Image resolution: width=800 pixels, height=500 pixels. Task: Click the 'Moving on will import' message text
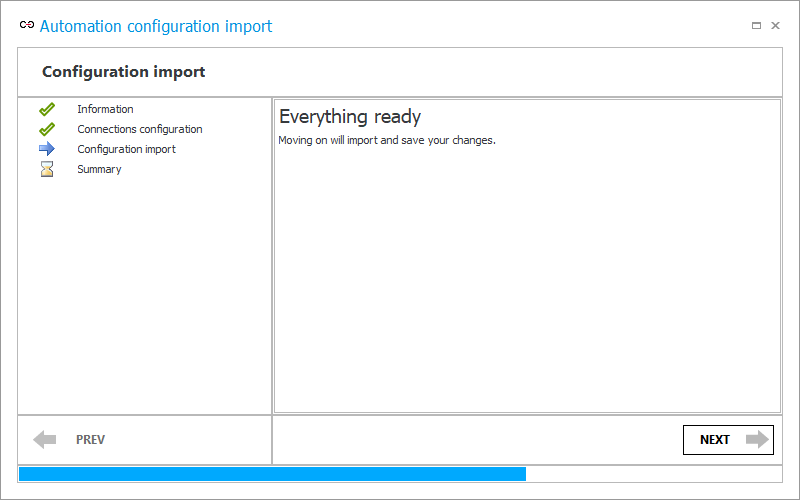[387, 140]
